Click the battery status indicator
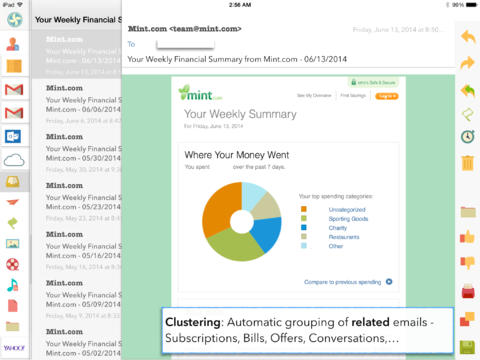 [x=472, y=5]
